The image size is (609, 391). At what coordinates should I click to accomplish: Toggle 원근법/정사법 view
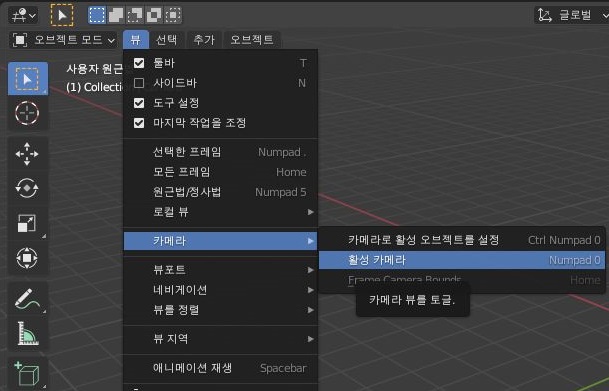pos(221,192)
